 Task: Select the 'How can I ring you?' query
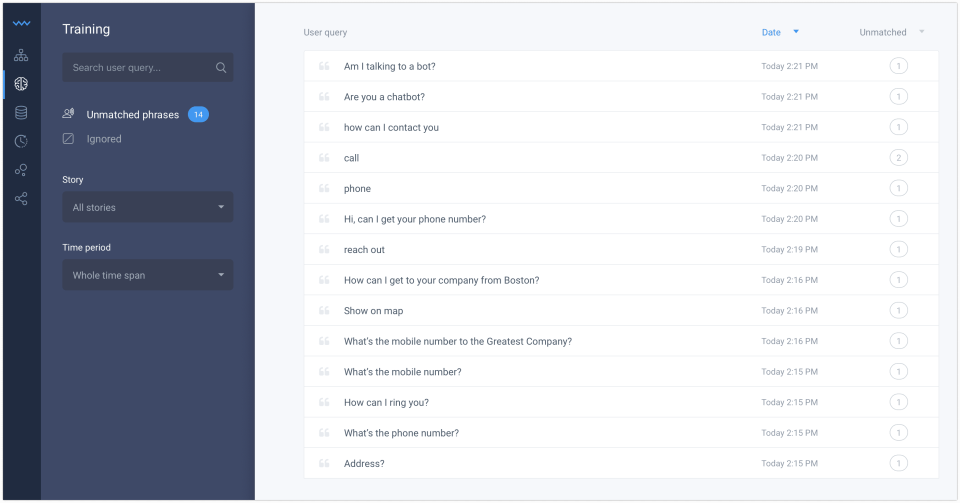386,403
